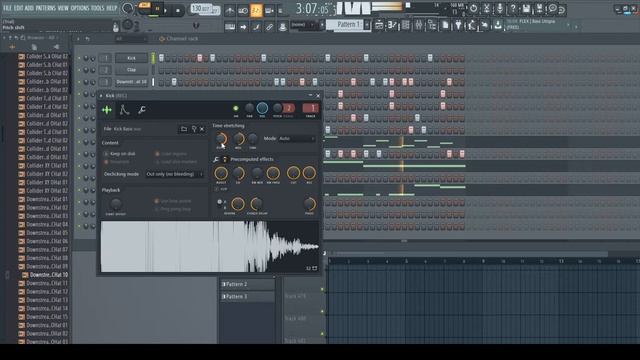This screenshot has width=640, height=360.
Task: Toggle typing keyboard to piano icon
Action: [230, 27]
